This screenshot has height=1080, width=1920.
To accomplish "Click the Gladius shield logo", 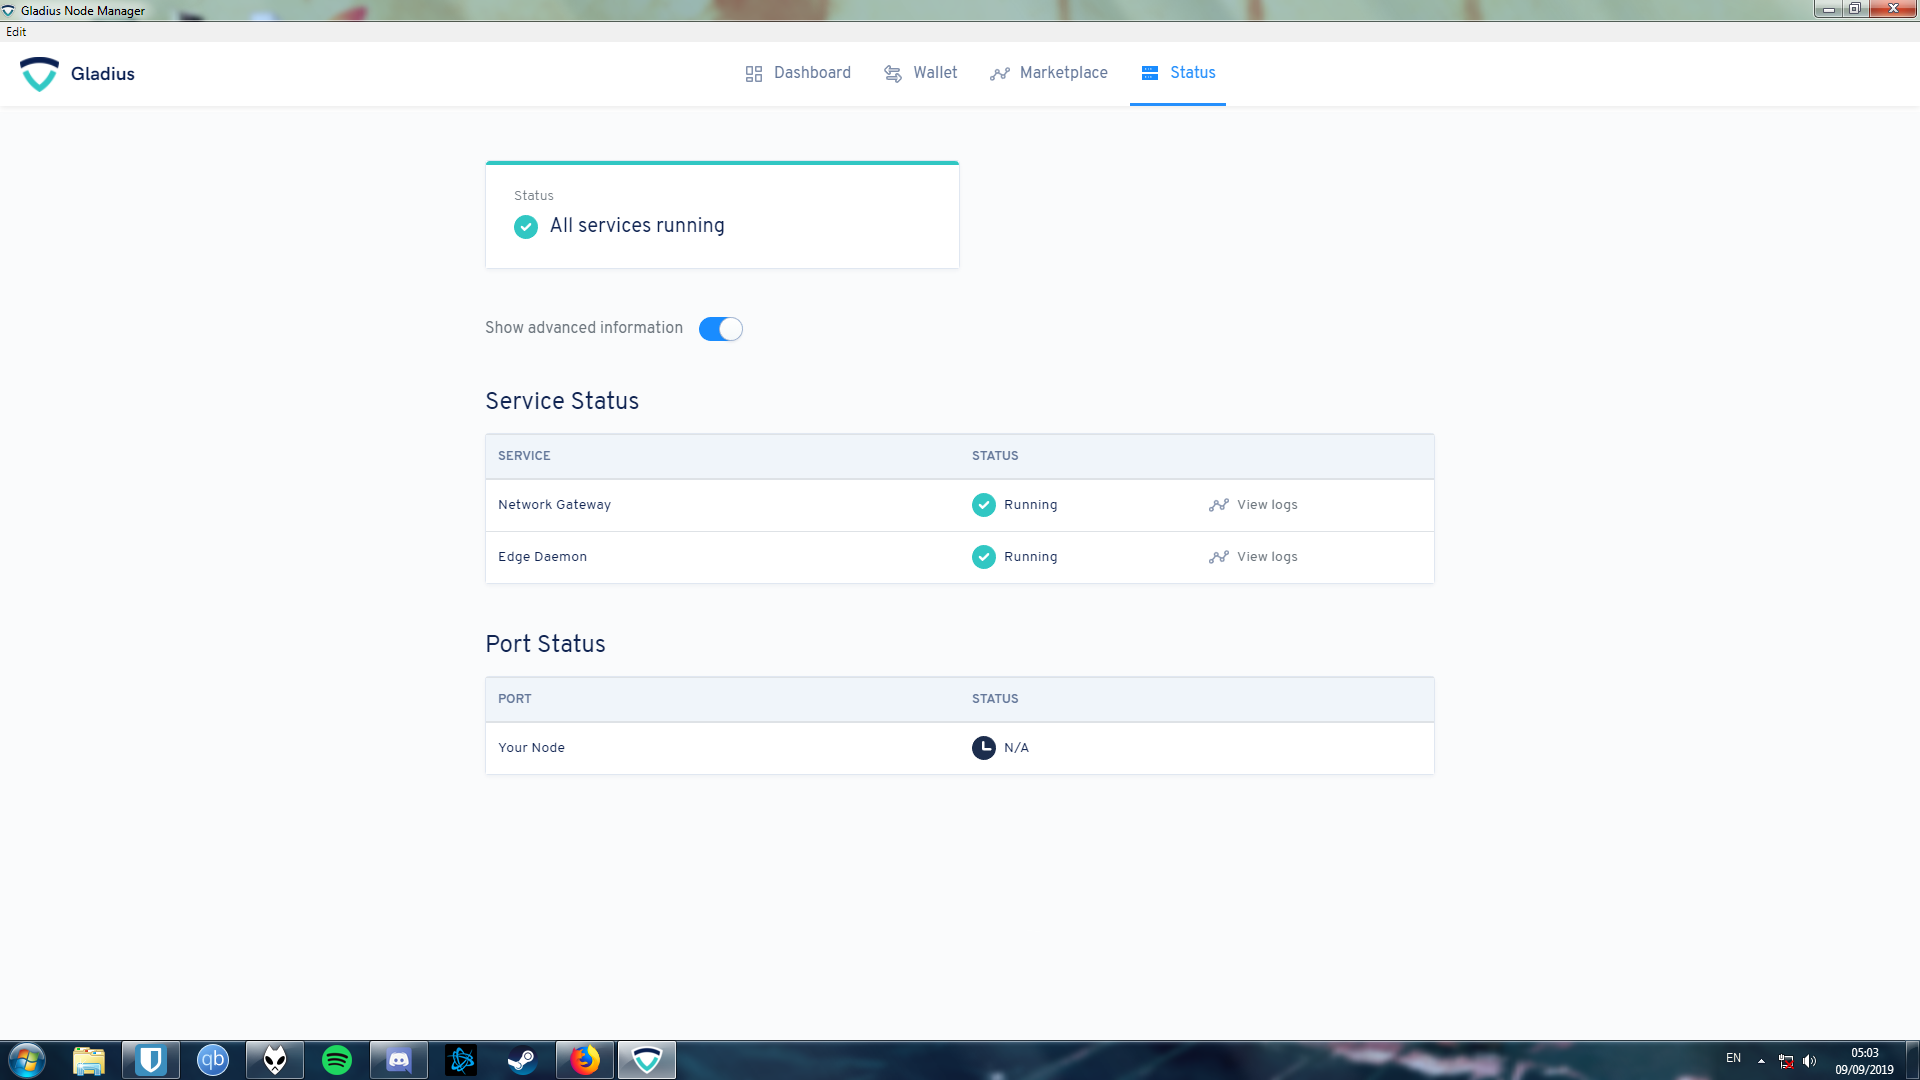I will [40, 74].
